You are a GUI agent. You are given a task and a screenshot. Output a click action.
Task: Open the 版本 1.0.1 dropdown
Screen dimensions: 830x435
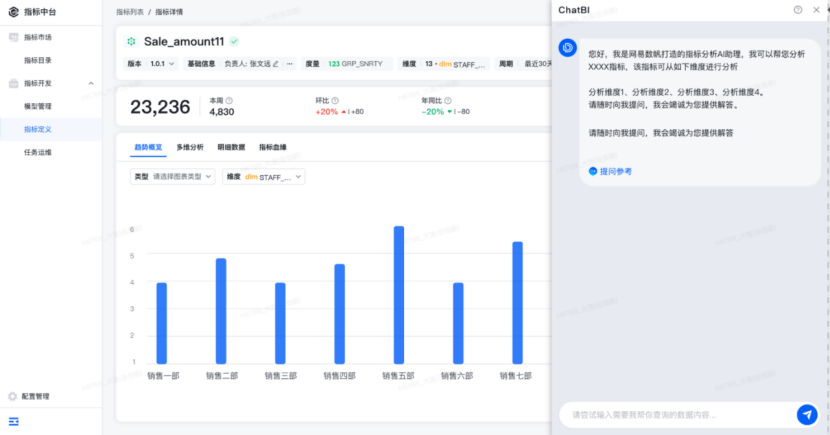point(151,64)
